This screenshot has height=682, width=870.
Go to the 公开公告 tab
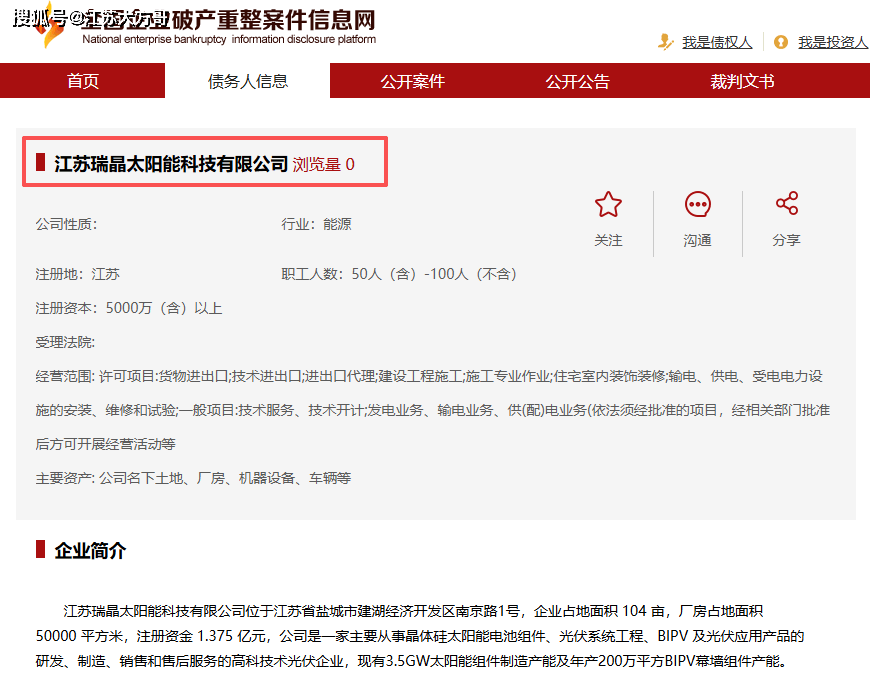[x=578, y=80]
